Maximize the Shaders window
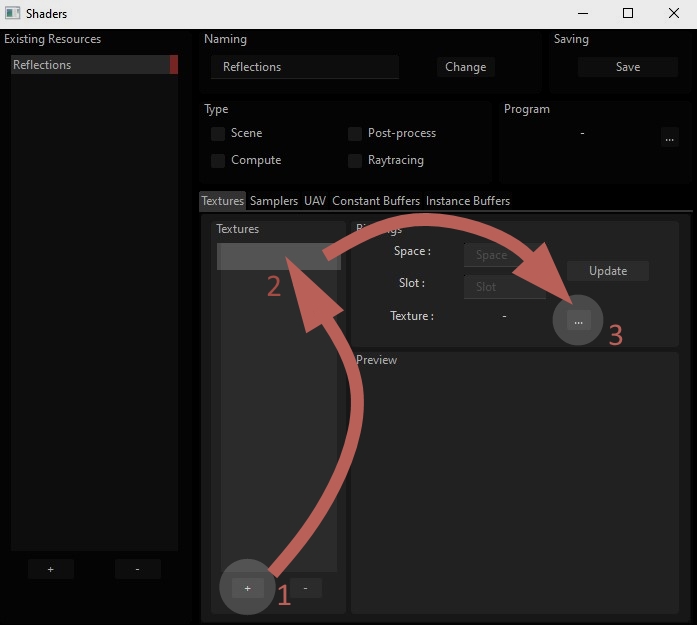697x625 pixels. pos(628,13)
